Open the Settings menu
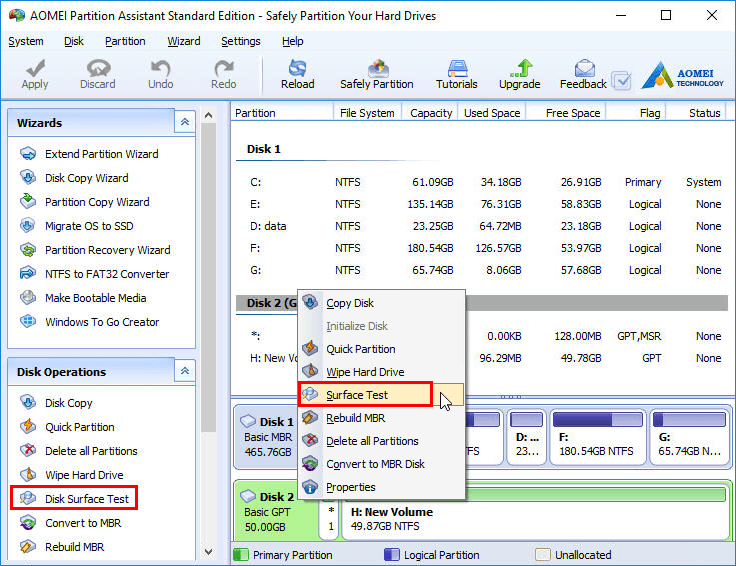Screen dimensions: 736x566 click(x=241, y=41)
